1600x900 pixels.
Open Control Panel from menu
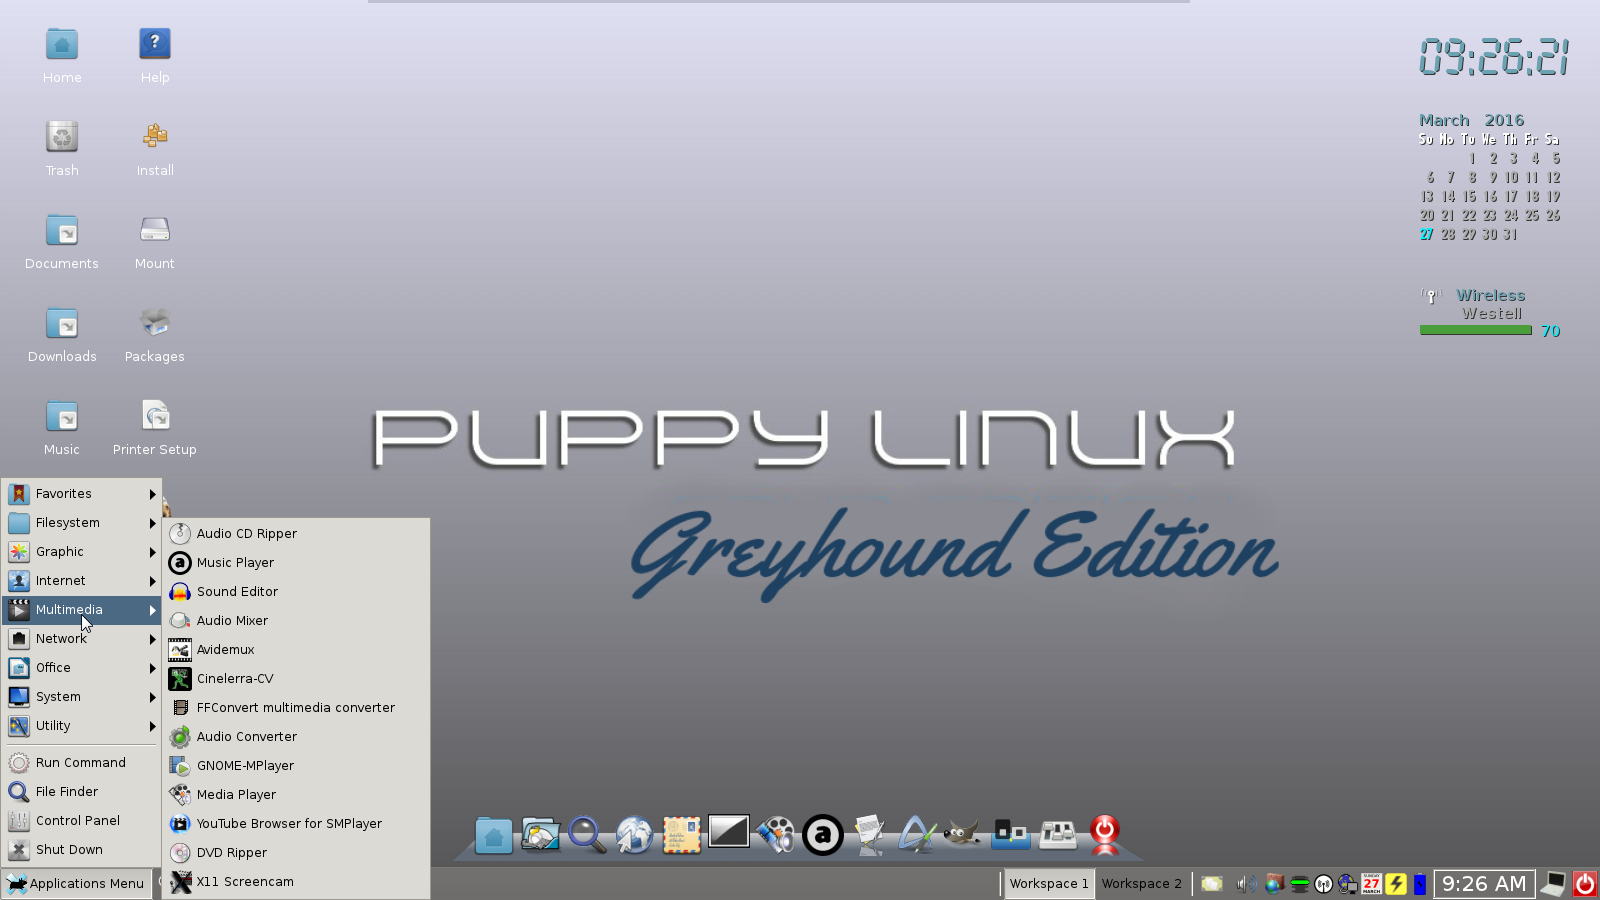pos(82,821)
